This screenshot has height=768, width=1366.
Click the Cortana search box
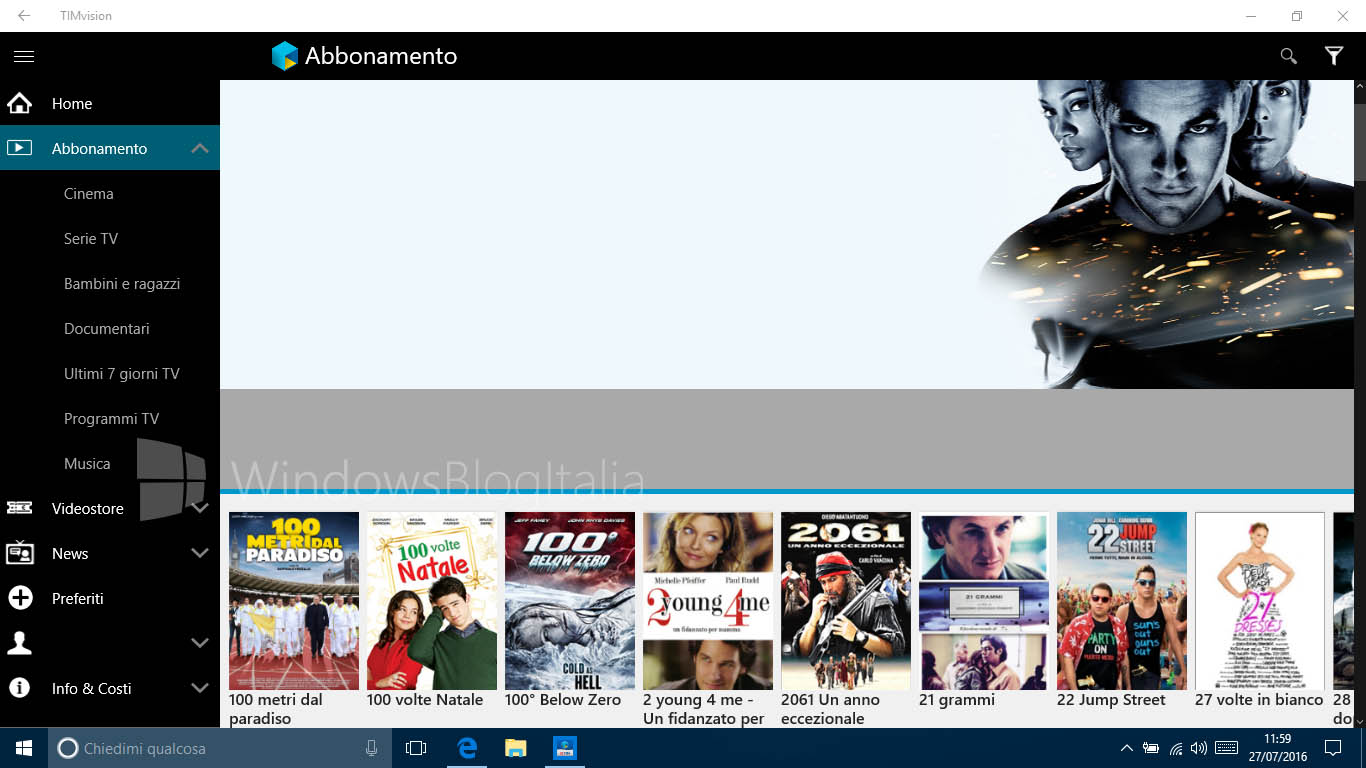[x=218, y=748]
